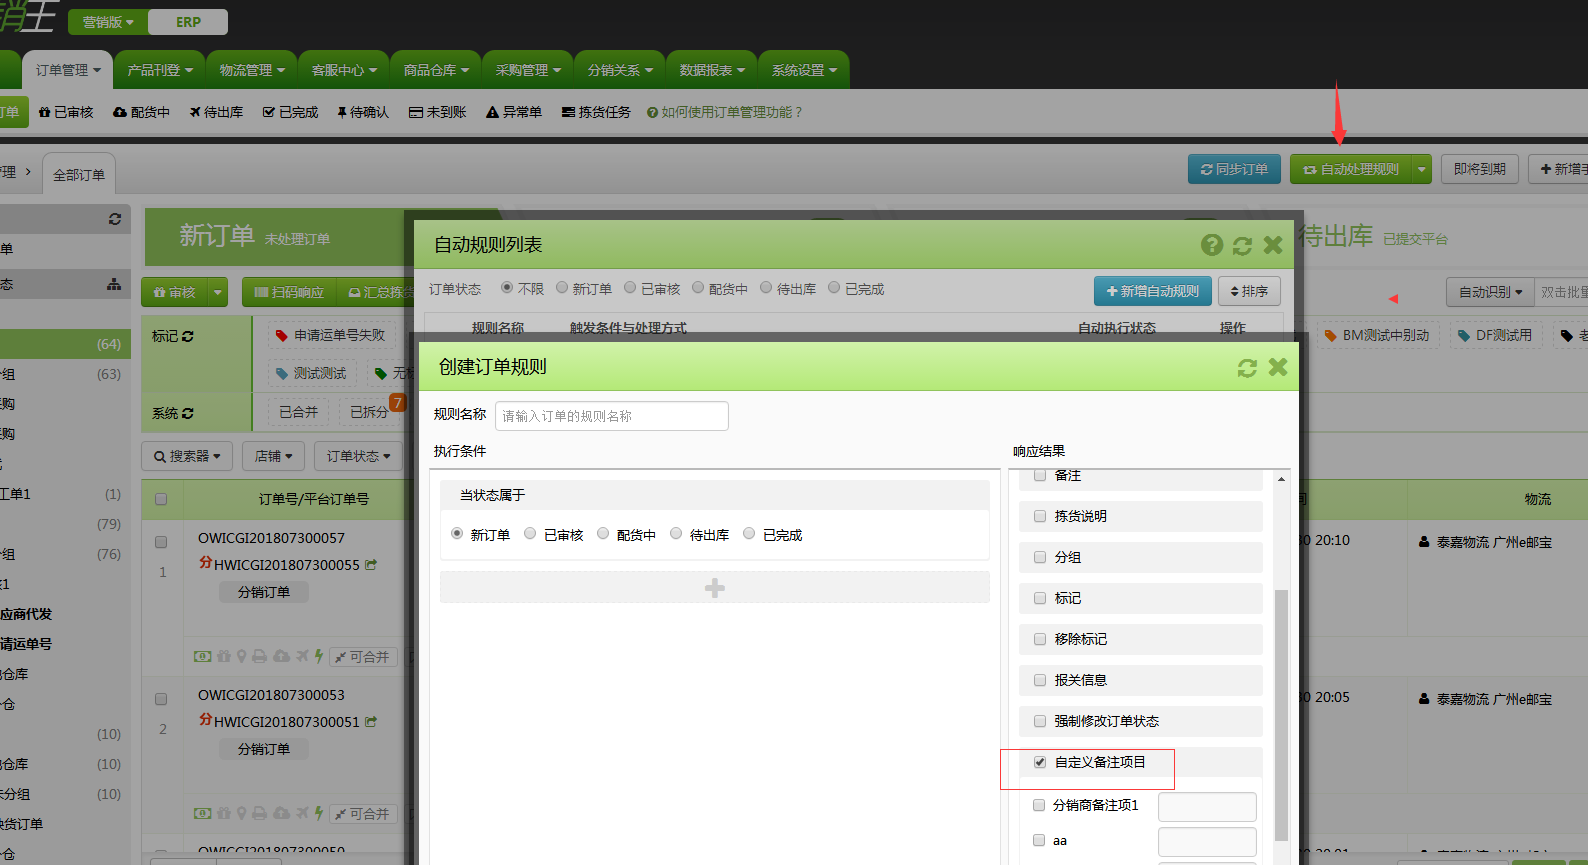The width and height of the screenshot is (1588, 865).
Task: Refresh the 创建订单规则 dialog
Action: coord(1247,368)
